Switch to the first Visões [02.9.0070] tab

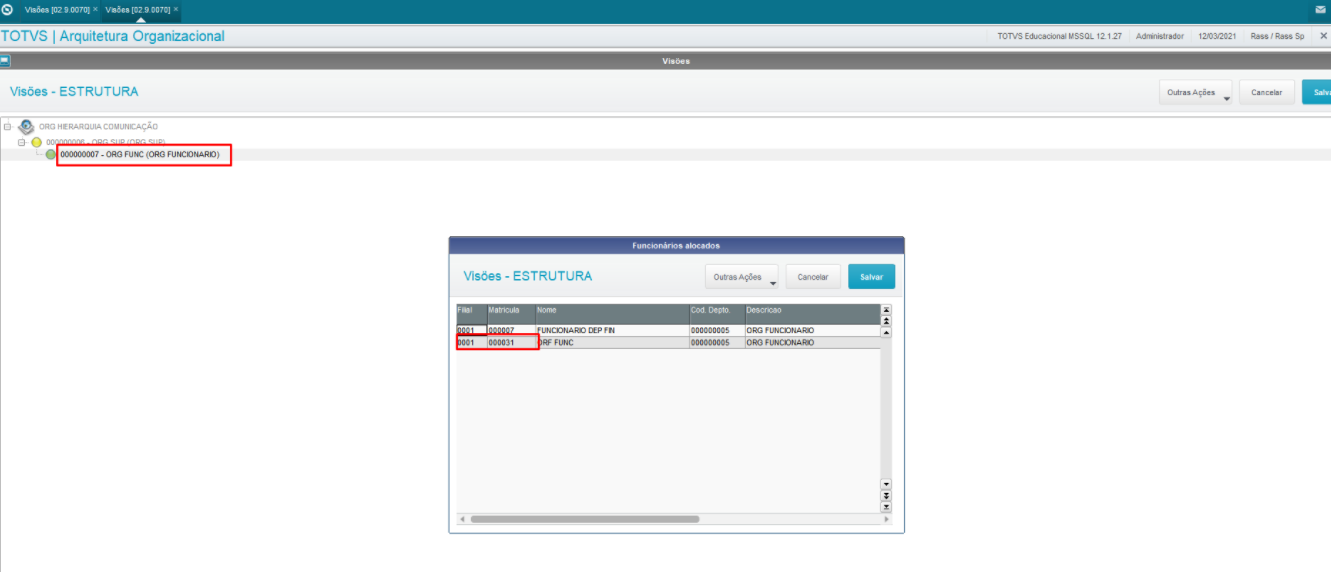[56, 9]
